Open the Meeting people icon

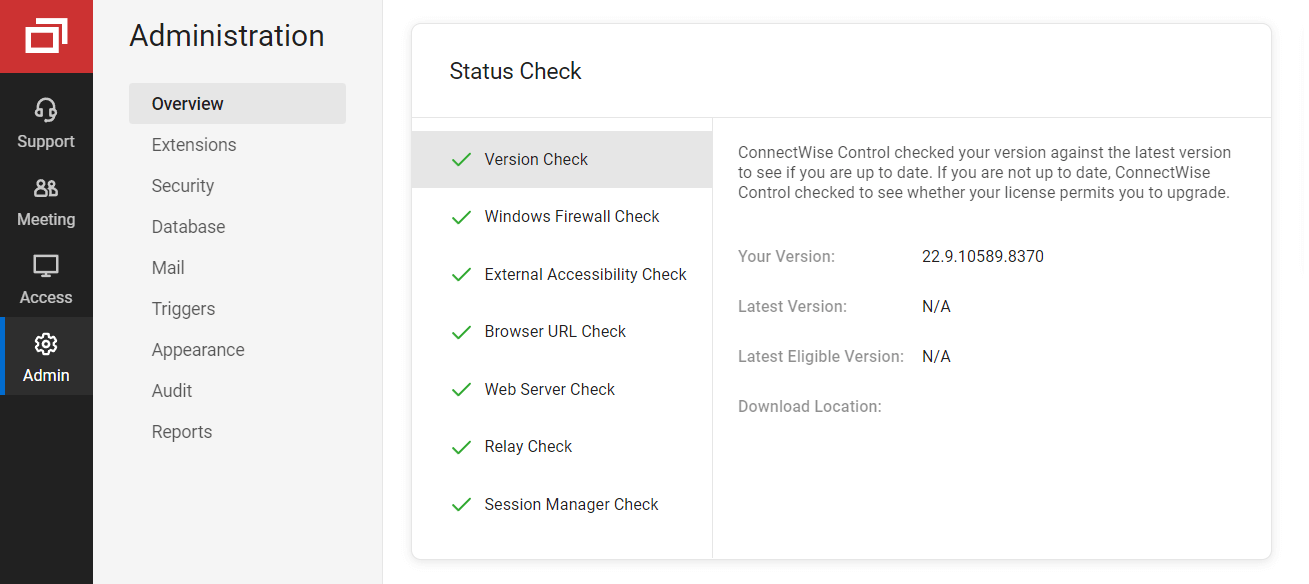pyautogui.click(x=46, y=188)
